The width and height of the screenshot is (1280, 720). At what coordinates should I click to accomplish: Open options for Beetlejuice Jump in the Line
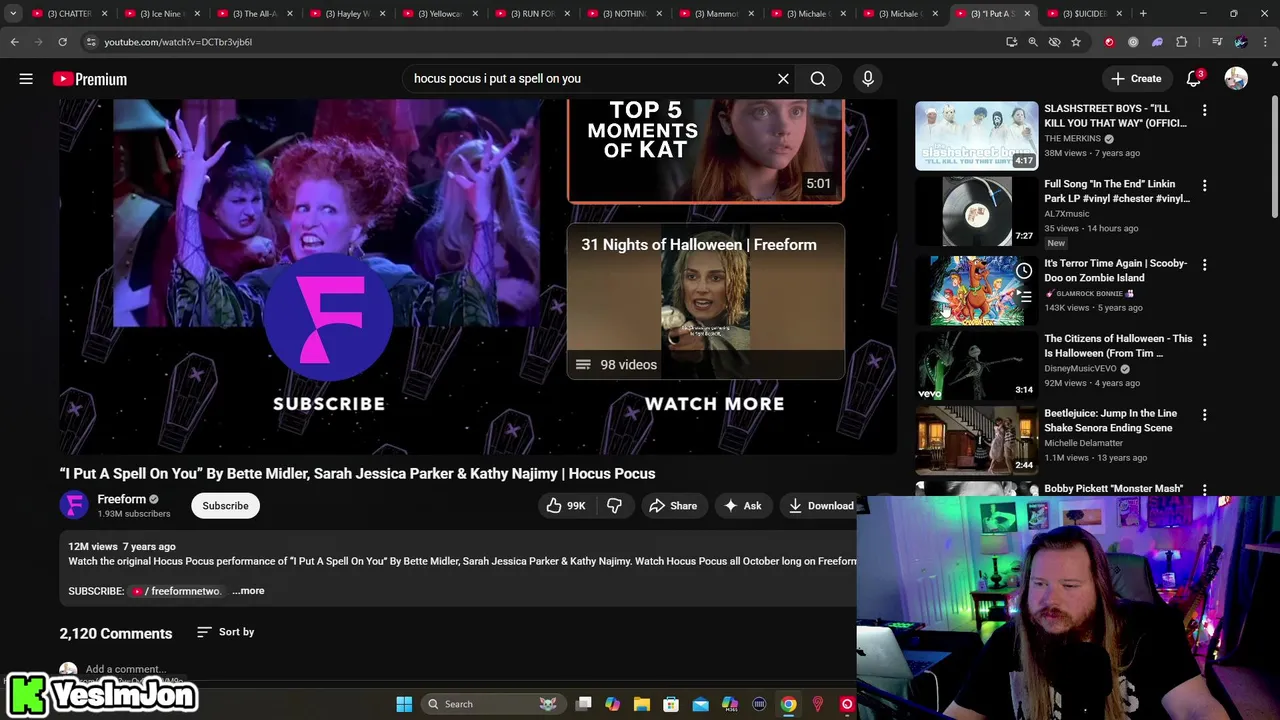tap(1204, 415)
